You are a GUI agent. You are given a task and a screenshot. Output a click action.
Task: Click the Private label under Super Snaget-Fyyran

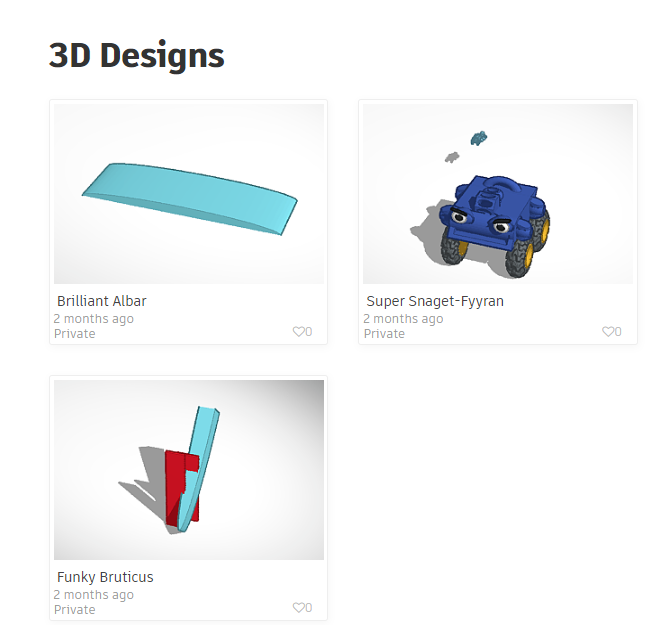pos(384,334)
